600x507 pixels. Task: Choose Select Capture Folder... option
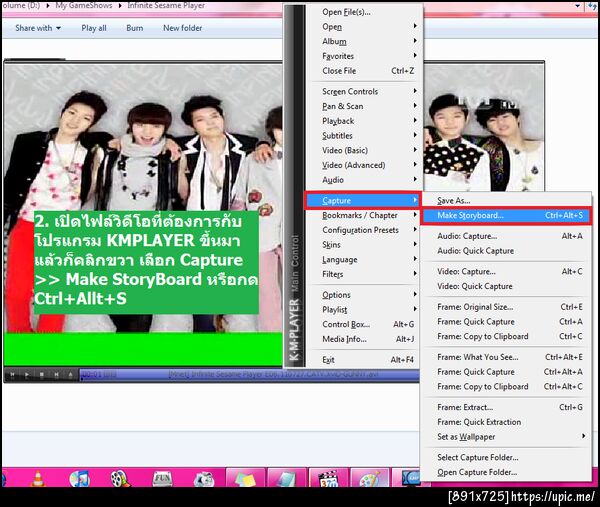pyautogui.click(x=506, y=457)
